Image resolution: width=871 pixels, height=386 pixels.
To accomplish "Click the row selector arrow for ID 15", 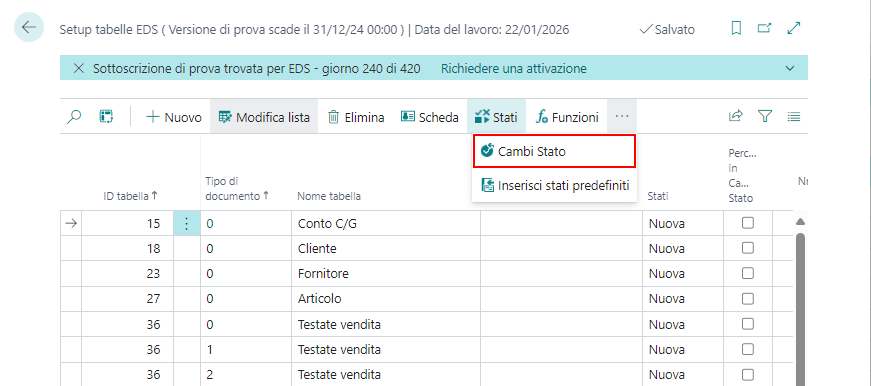I will tap(71, 224).
